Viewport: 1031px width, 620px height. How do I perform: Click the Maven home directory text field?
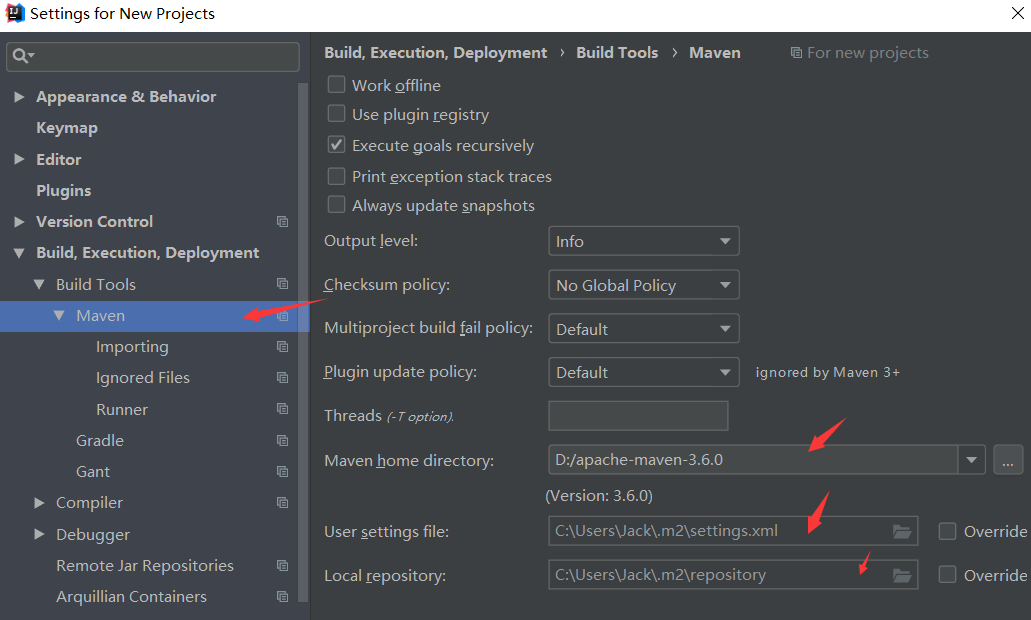[753, 460]
